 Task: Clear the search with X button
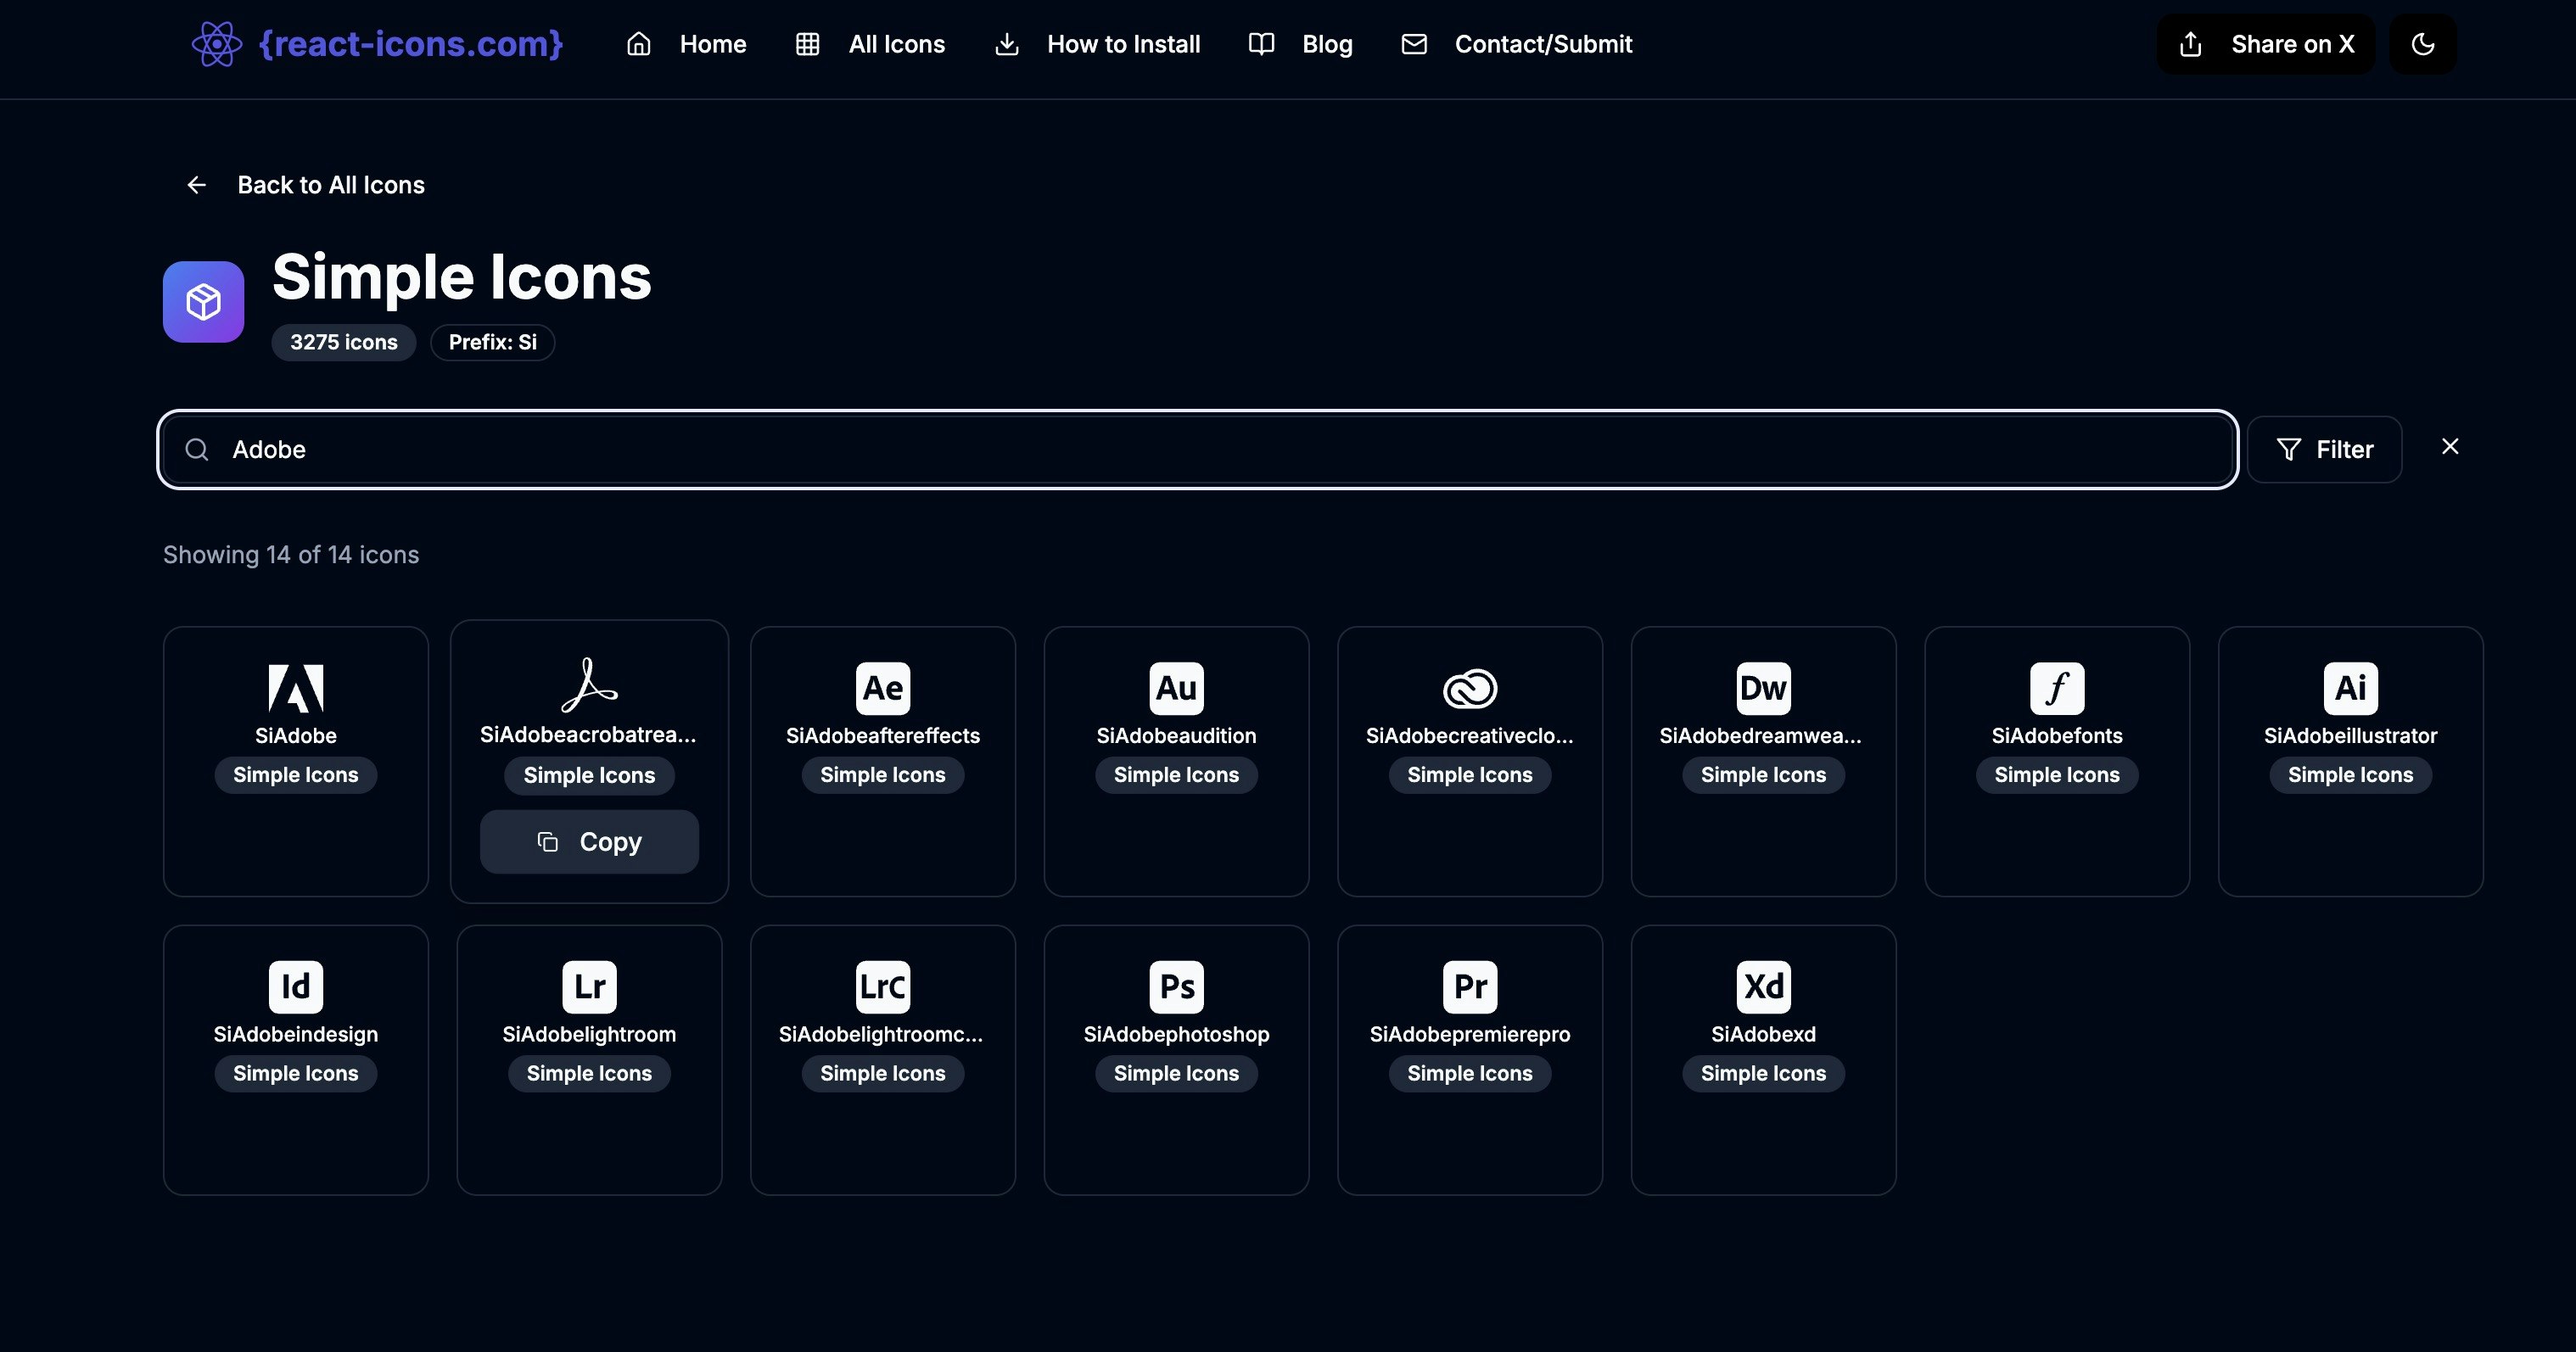pyautogui.click(x=2450, y=447)
